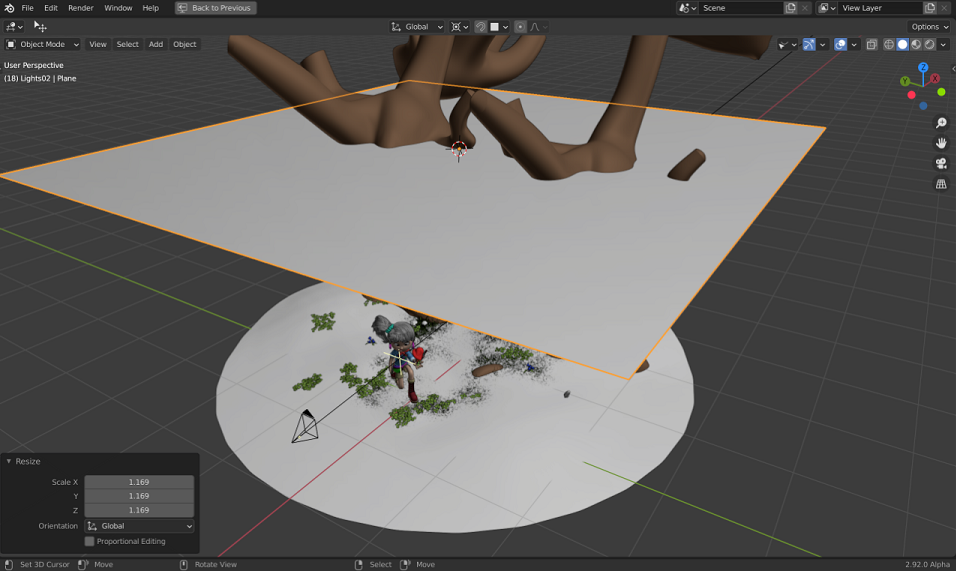The width and height of the screenshot is (956, 571).
Task: Select the pan view hand icon
Action: click(x=941, y=143)
